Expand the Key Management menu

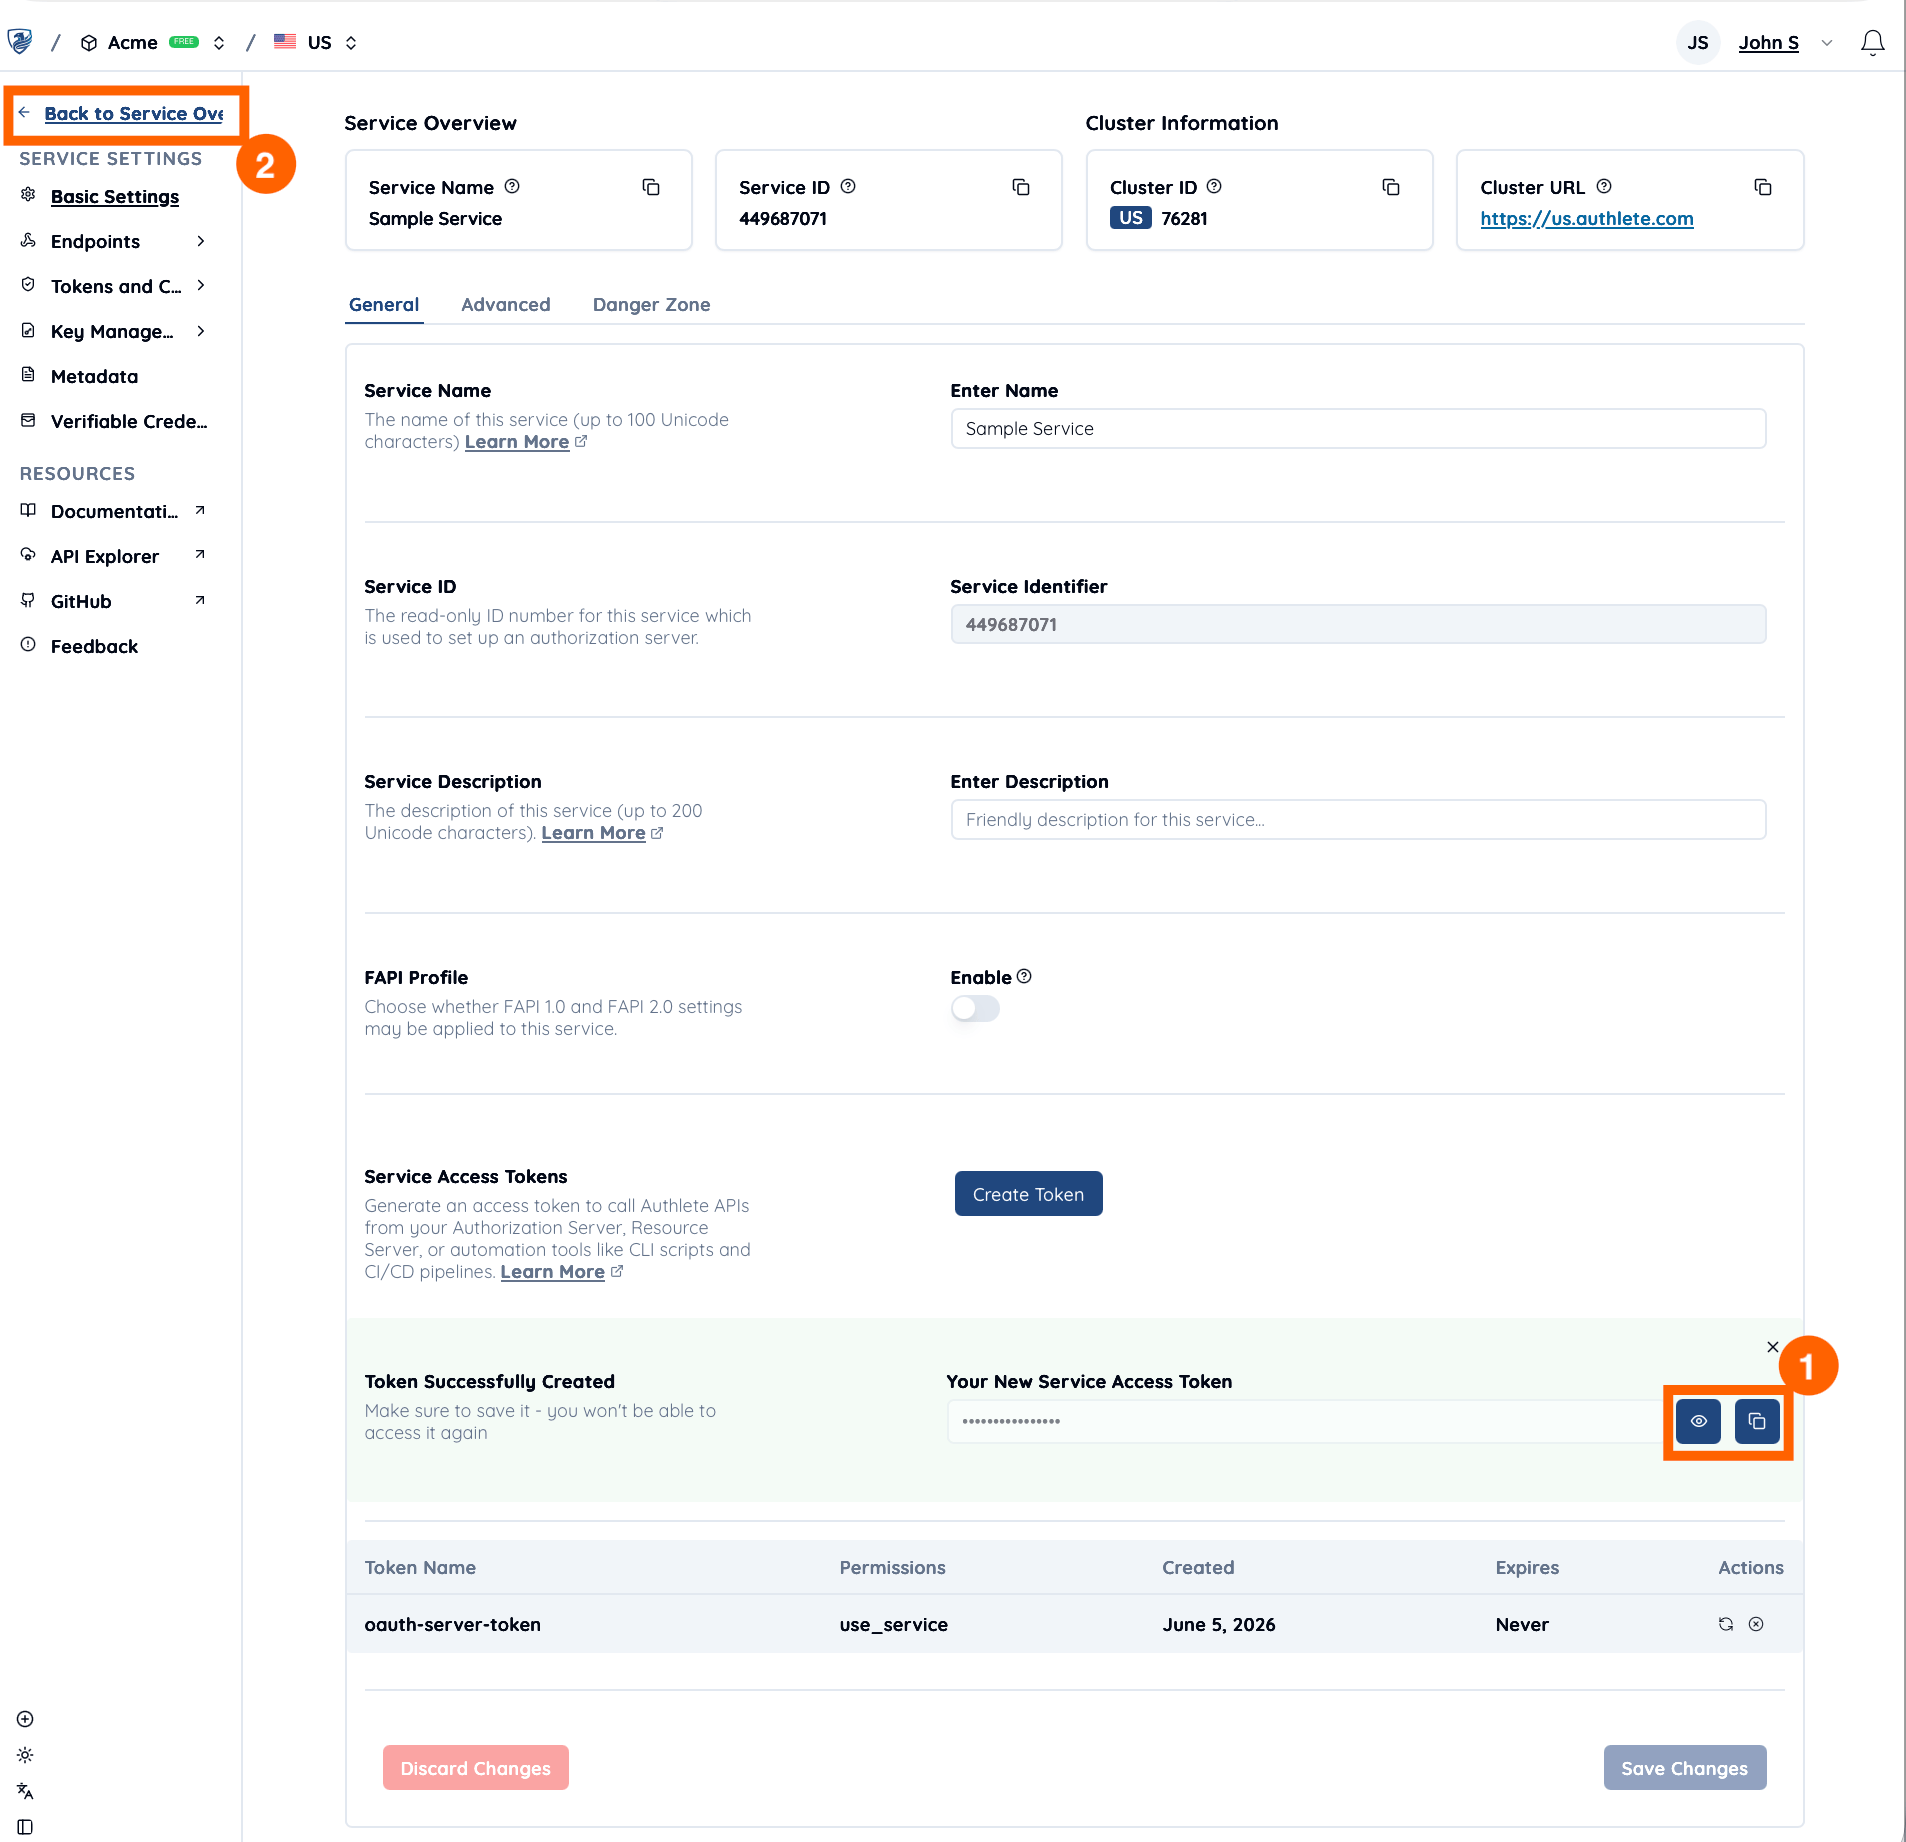point(201,331)
